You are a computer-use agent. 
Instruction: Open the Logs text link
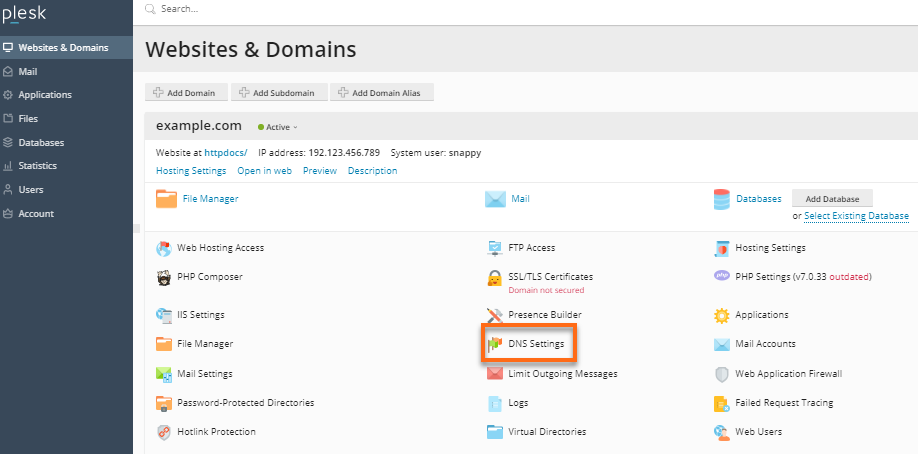[518, 402]
